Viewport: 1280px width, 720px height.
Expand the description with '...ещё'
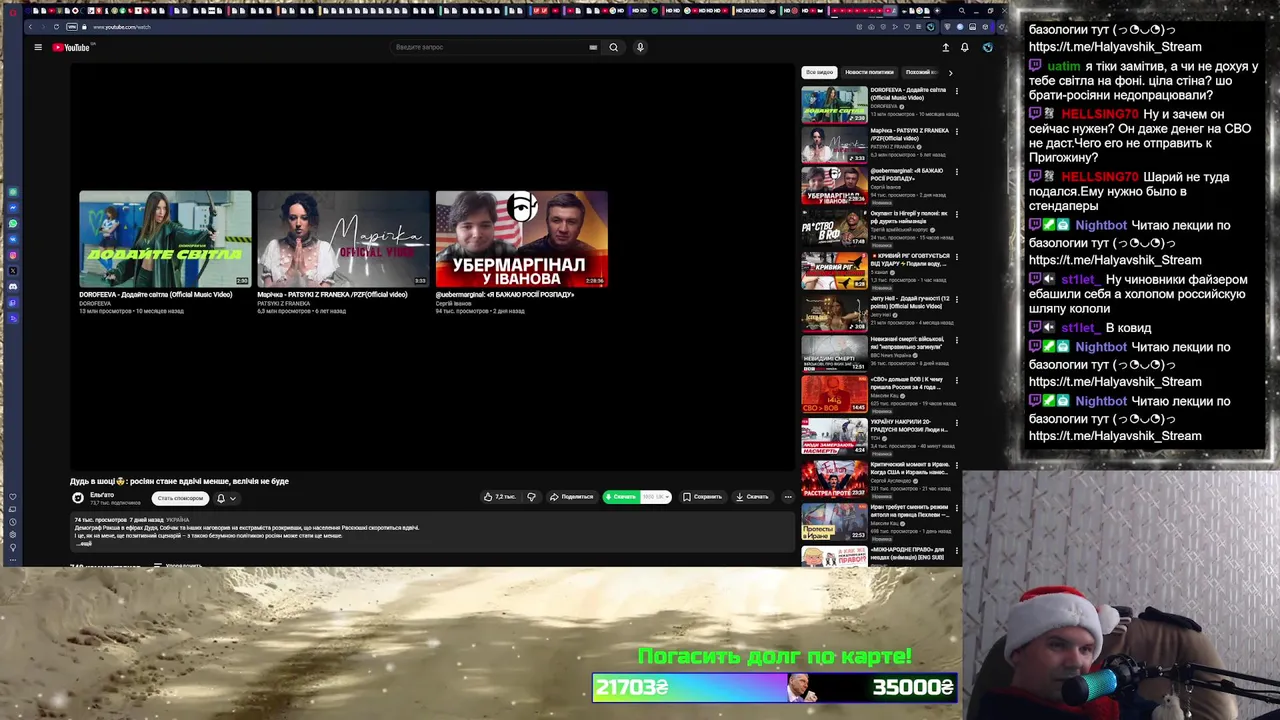(85, 543)
